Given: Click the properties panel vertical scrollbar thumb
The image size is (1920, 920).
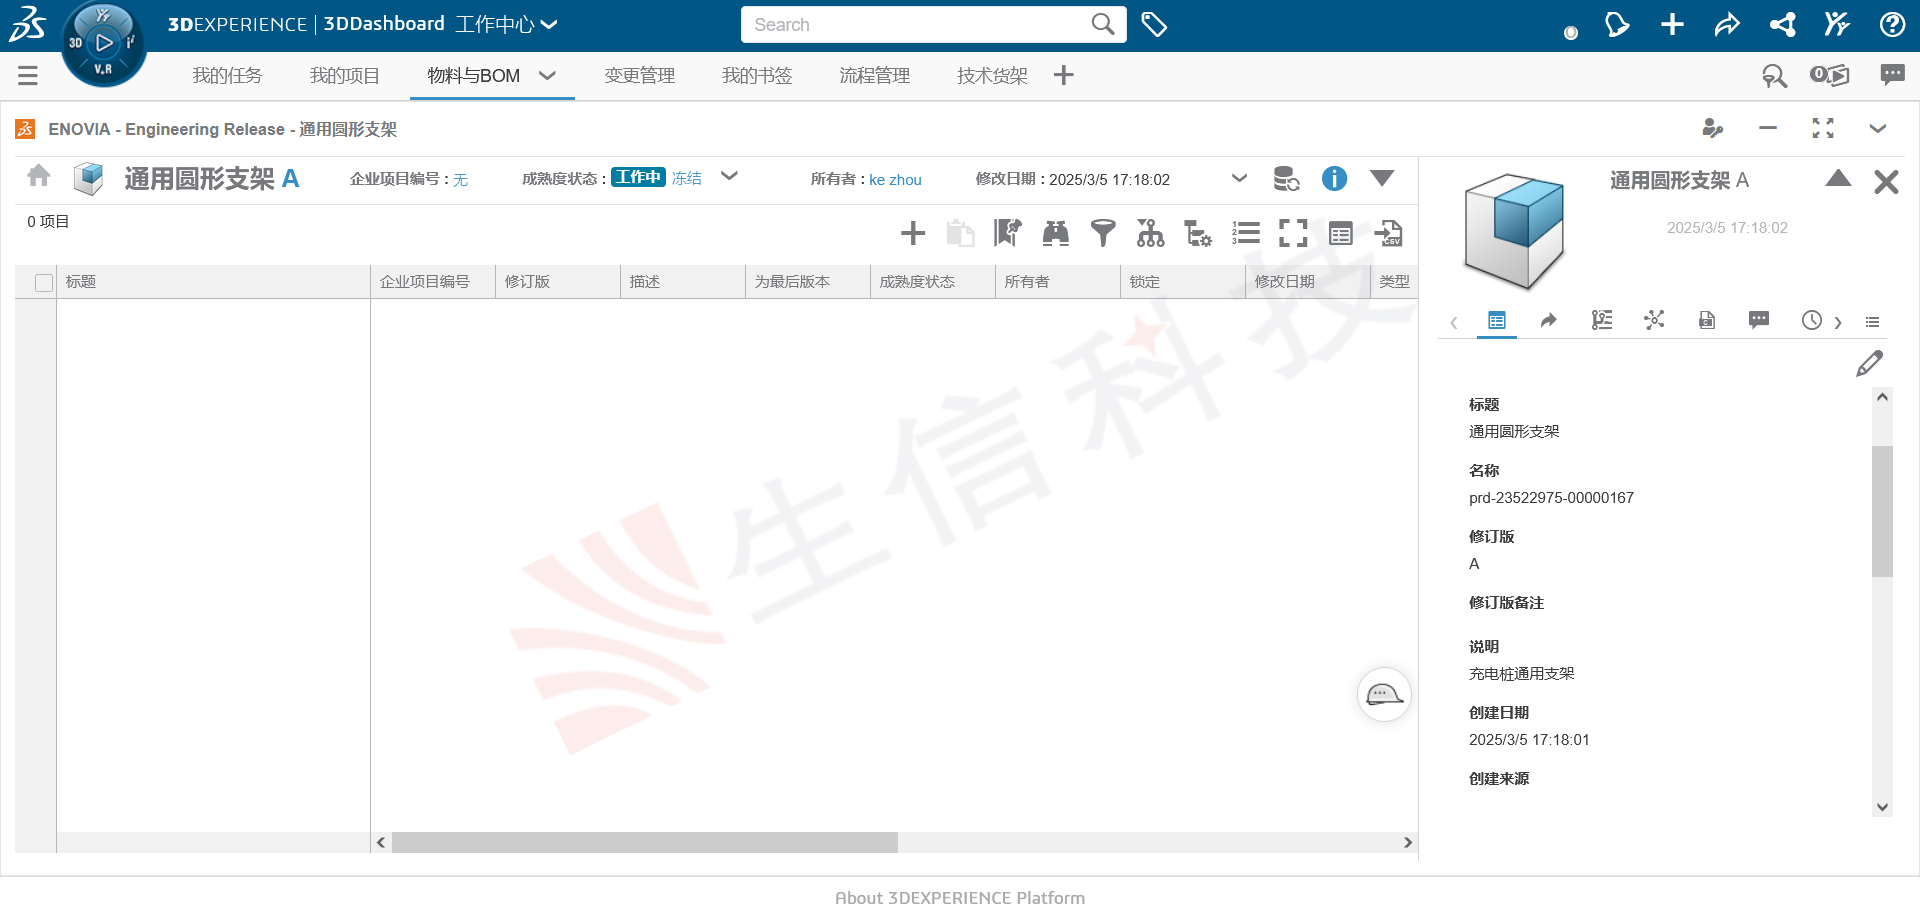Looking at the screenshot, I should pos(1882,511).
